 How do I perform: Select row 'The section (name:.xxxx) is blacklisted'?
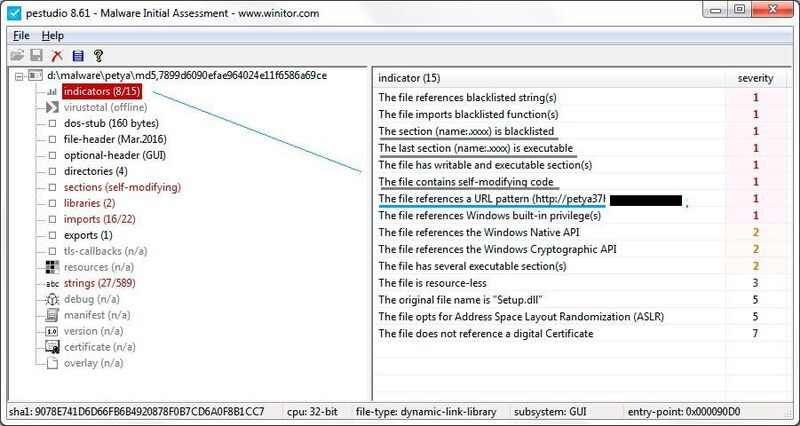coord(580,131)
